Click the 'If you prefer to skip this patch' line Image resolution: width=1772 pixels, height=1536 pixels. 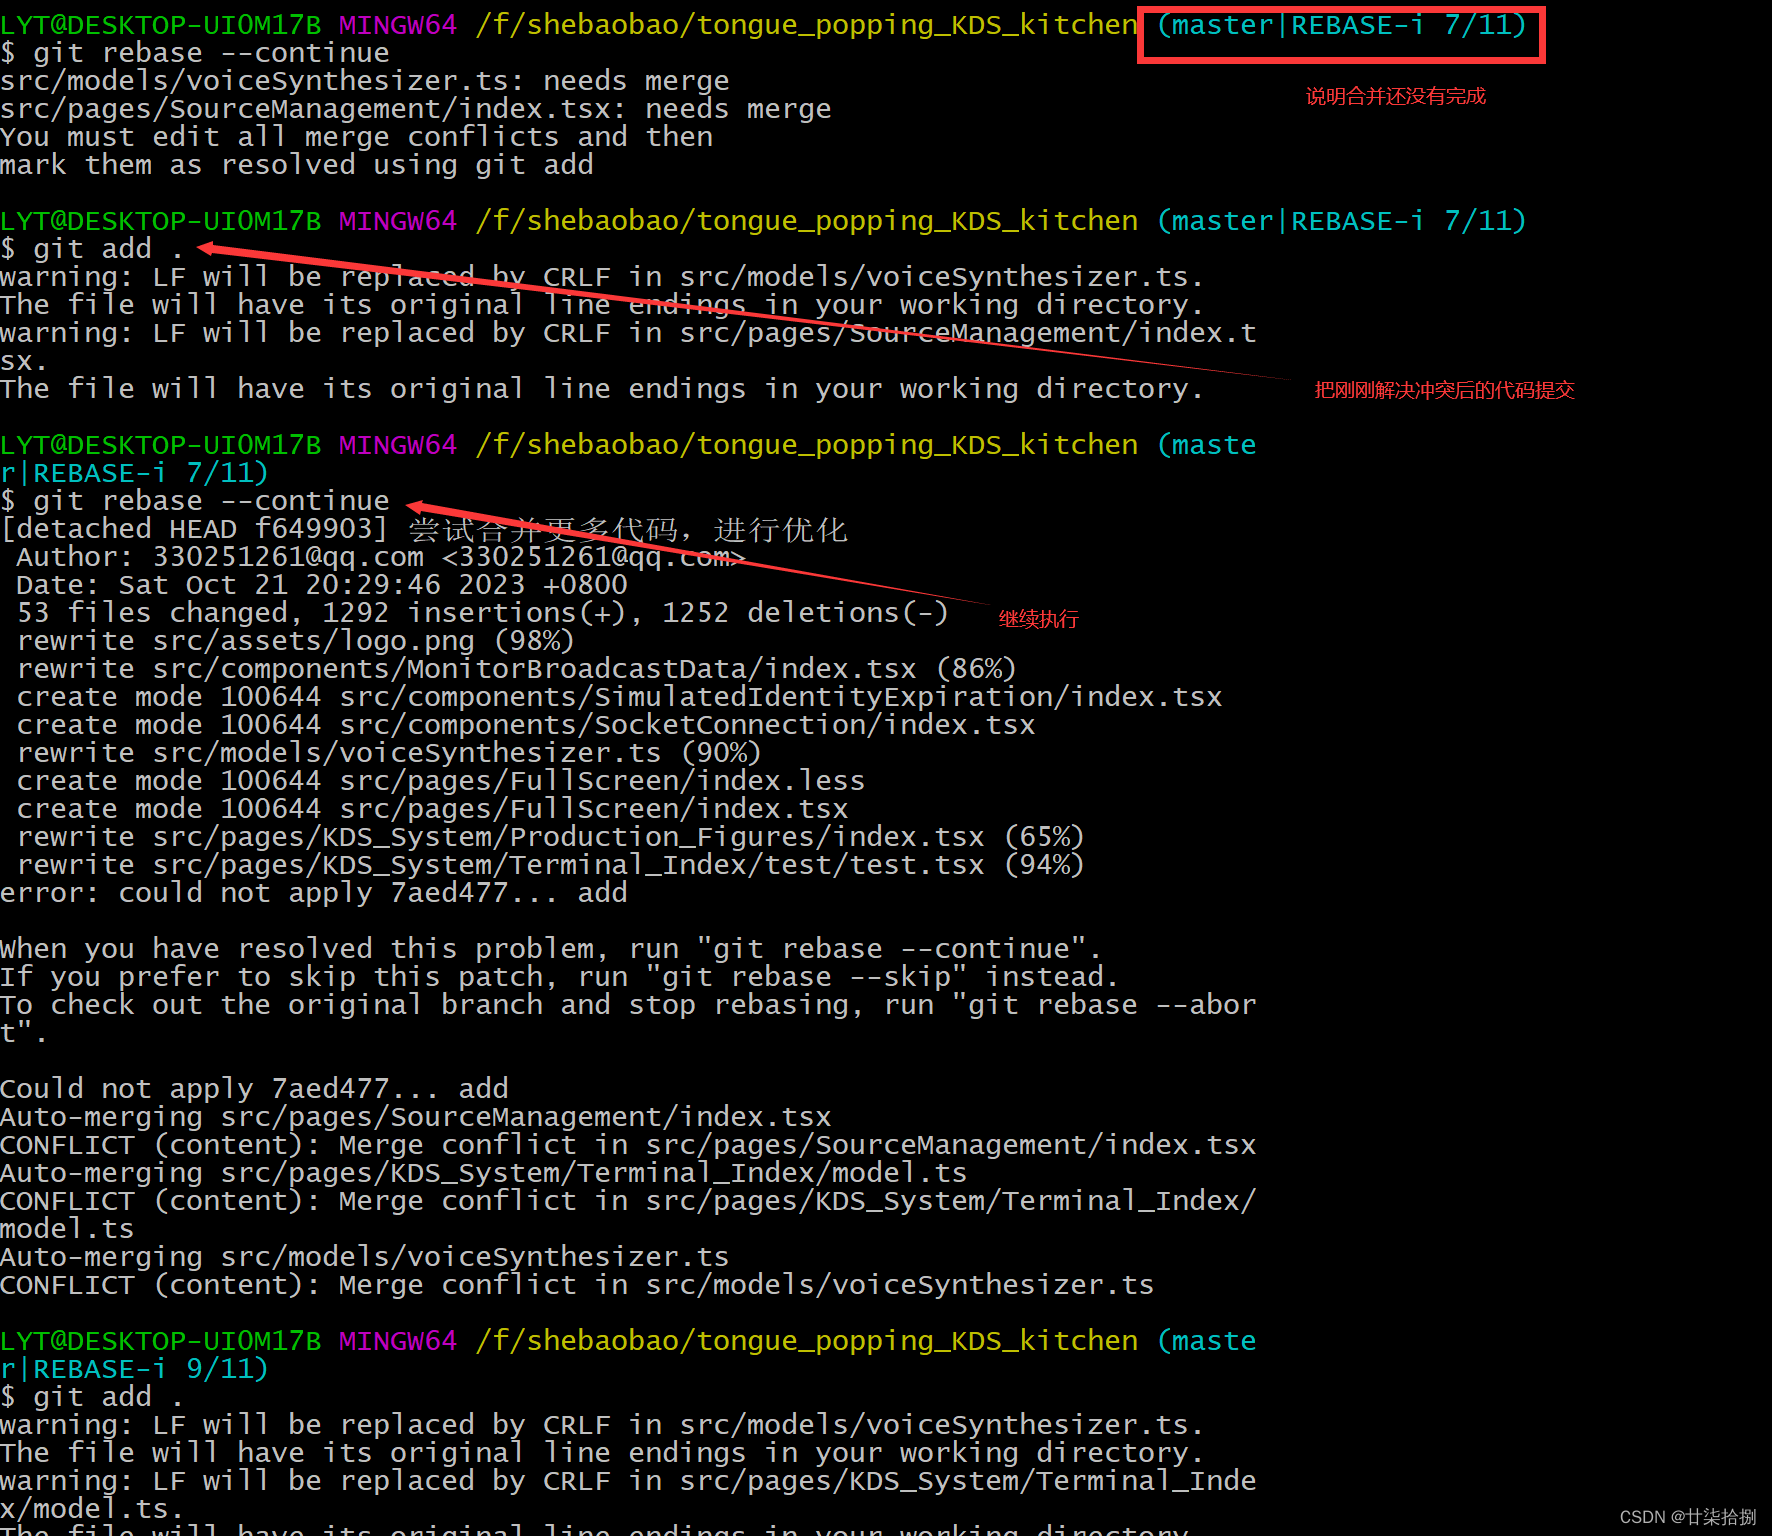560,977
